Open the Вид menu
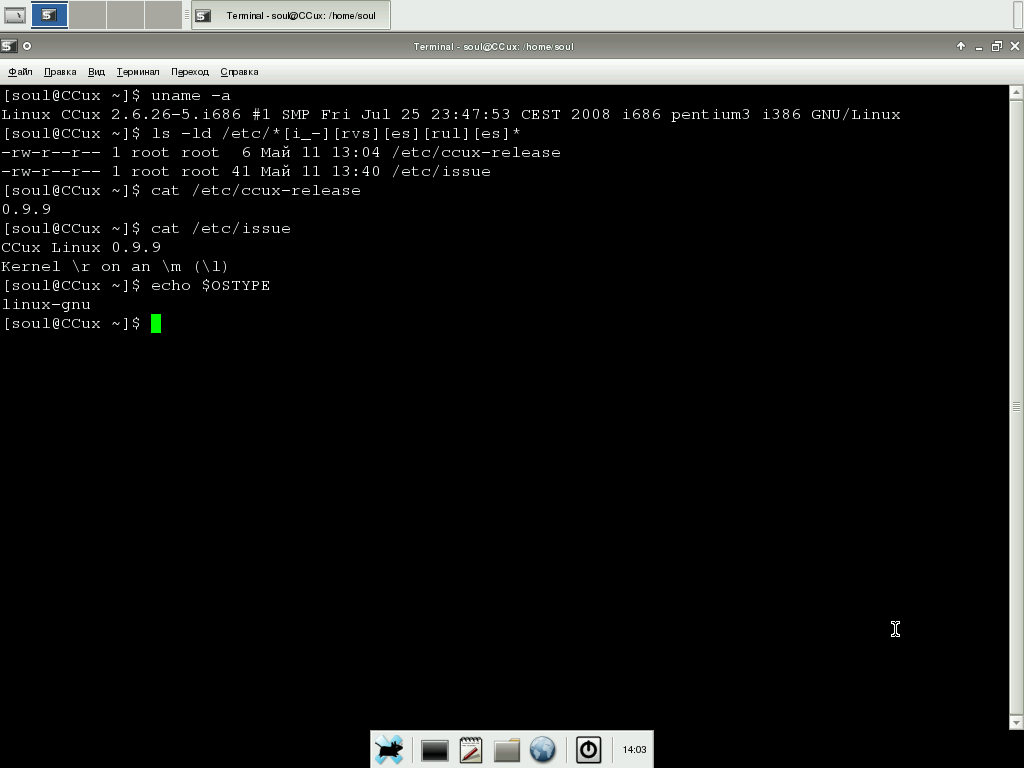The image size is (1024, 768). 97,72
